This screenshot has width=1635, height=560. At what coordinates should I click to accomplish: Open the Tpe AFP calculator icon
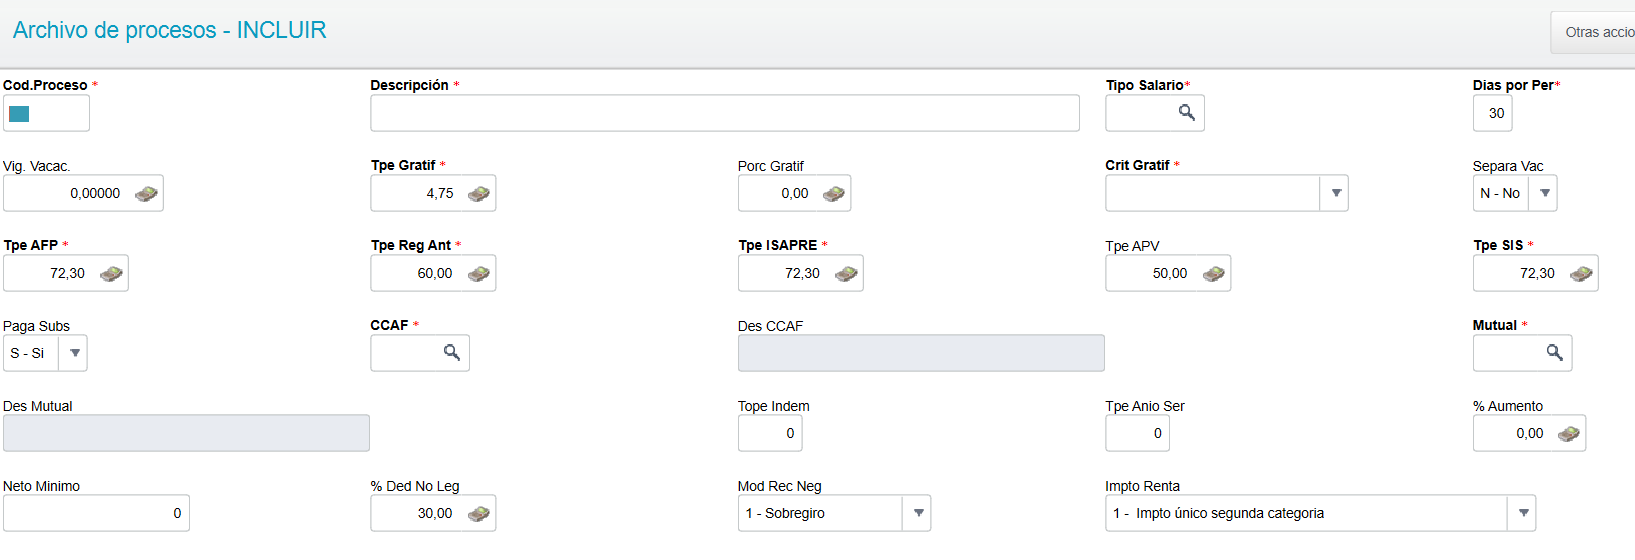[x=111, y=274]
